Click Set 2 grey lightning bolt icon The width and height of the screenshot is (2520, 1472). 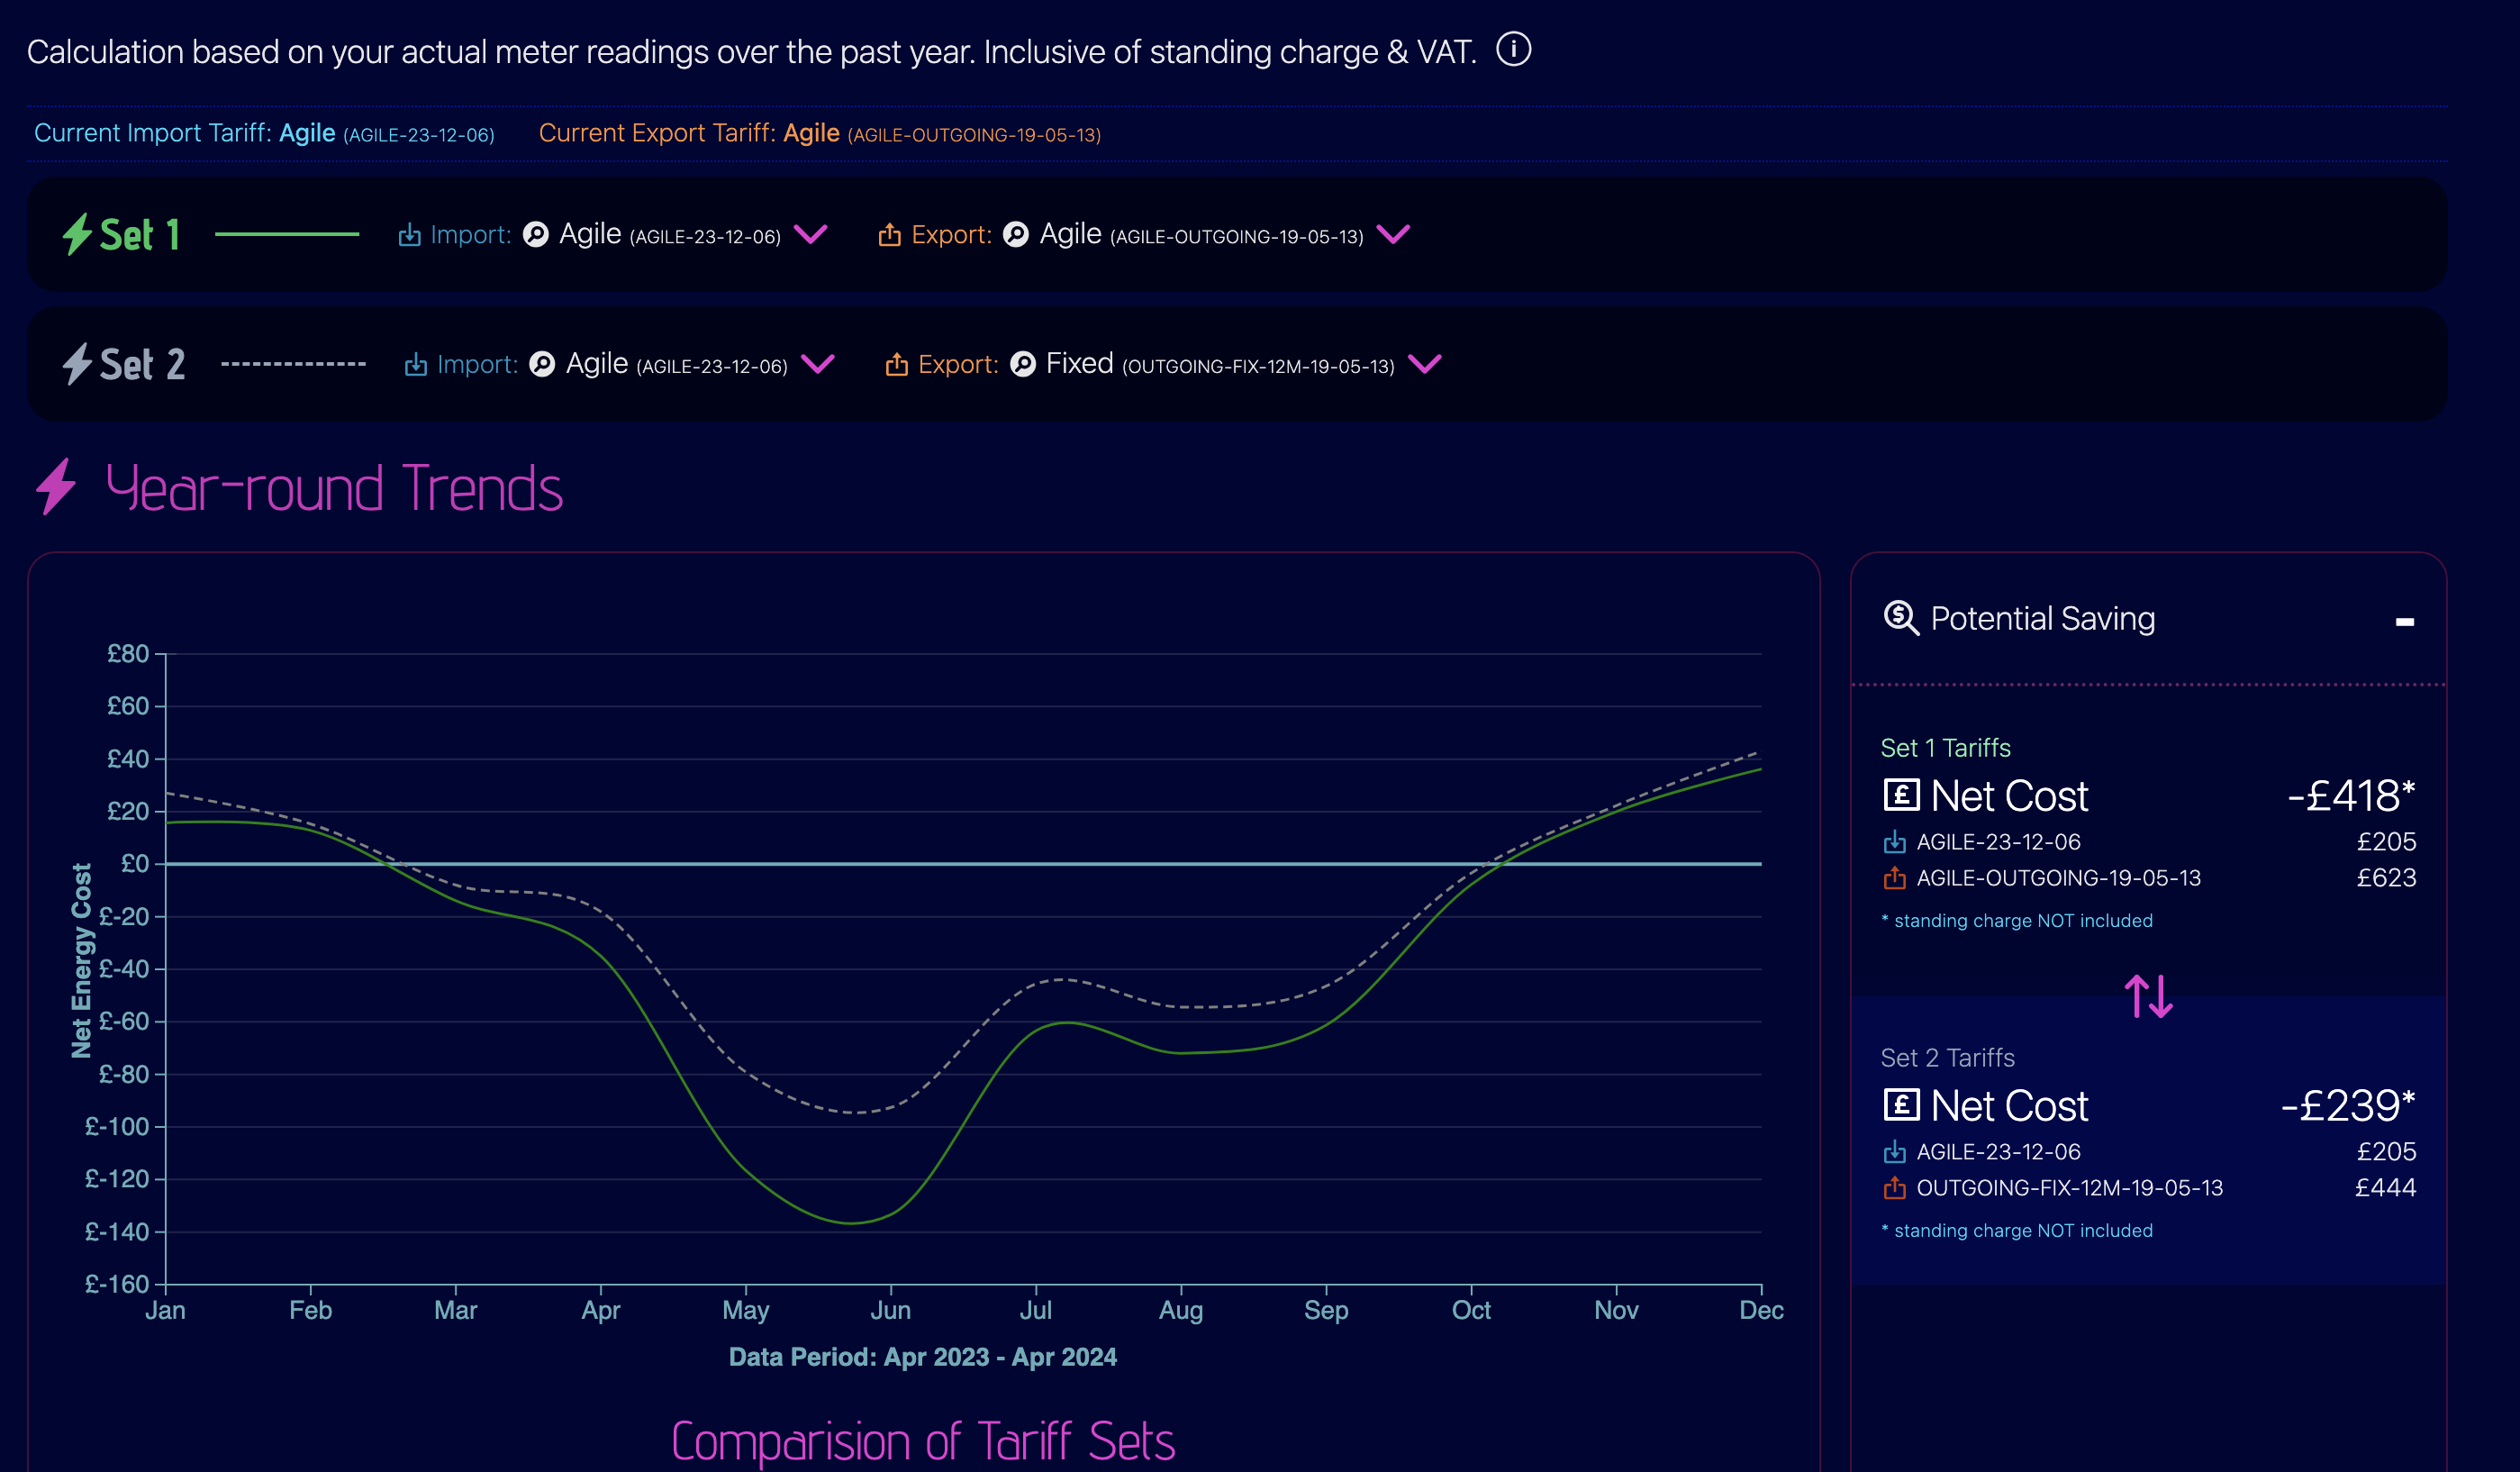coord(78,364)
